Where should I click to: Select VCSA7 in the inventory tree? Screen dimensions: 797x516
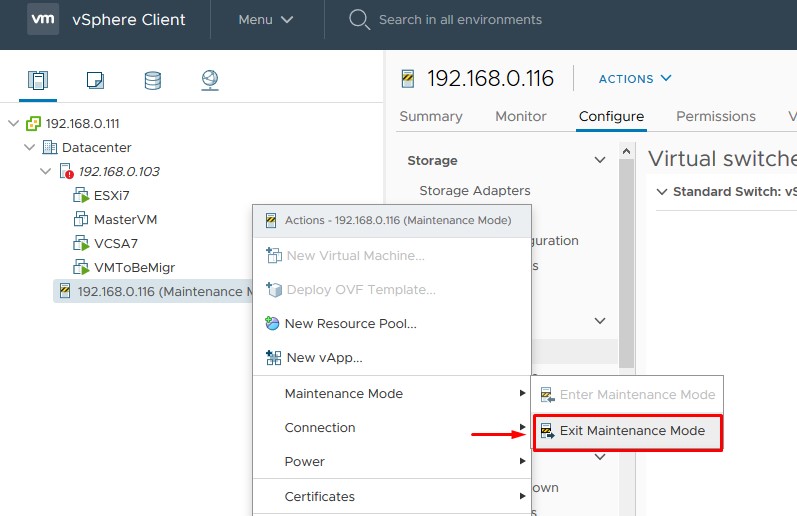[x=115, y=243]
